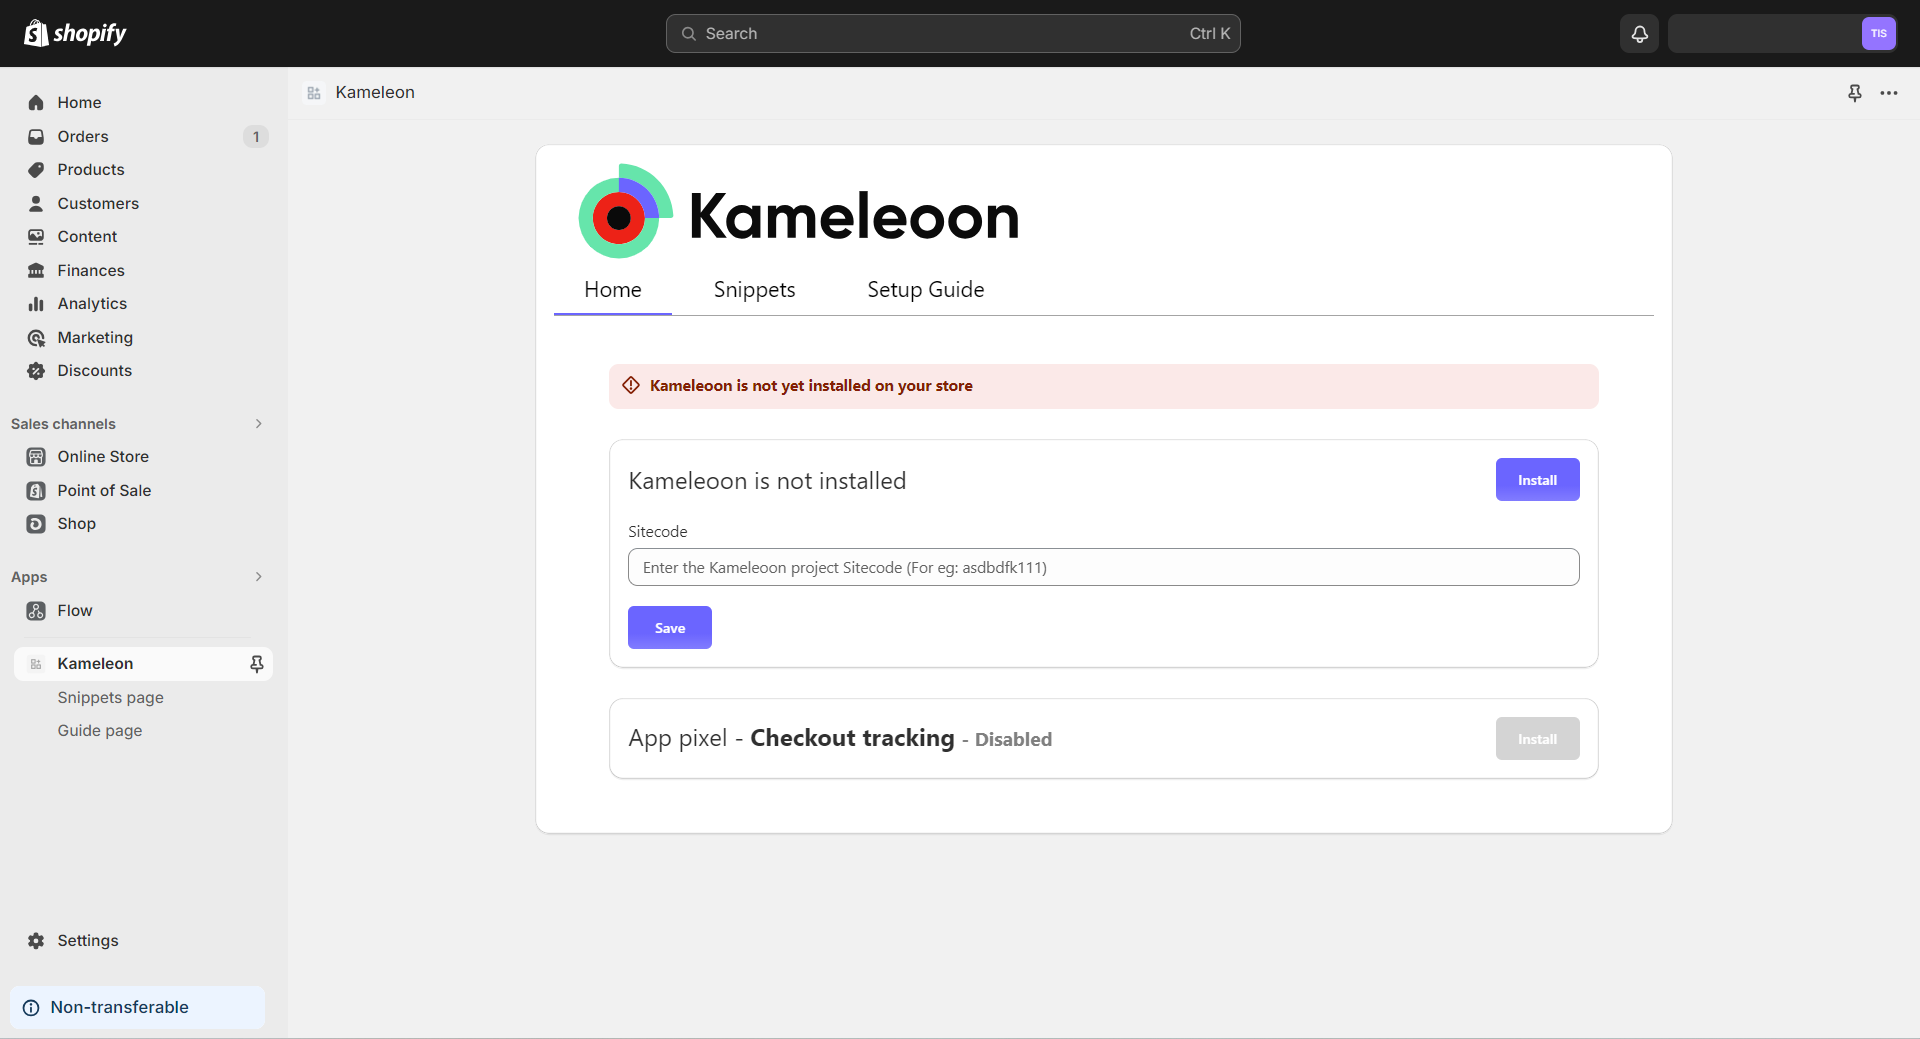Open the three-dot more actions menu
The width and height of the screenshot is (1920, 1039).
tap(1888, 93)
